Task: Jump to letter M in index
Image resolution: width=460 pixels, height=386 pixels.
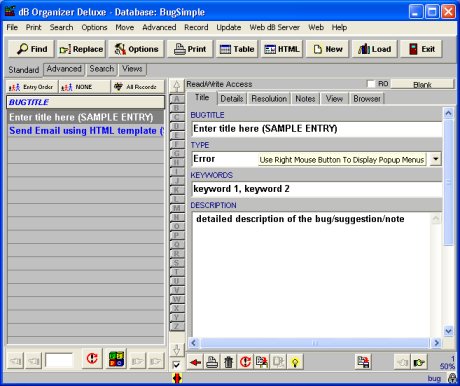Action: pos(177,208)
